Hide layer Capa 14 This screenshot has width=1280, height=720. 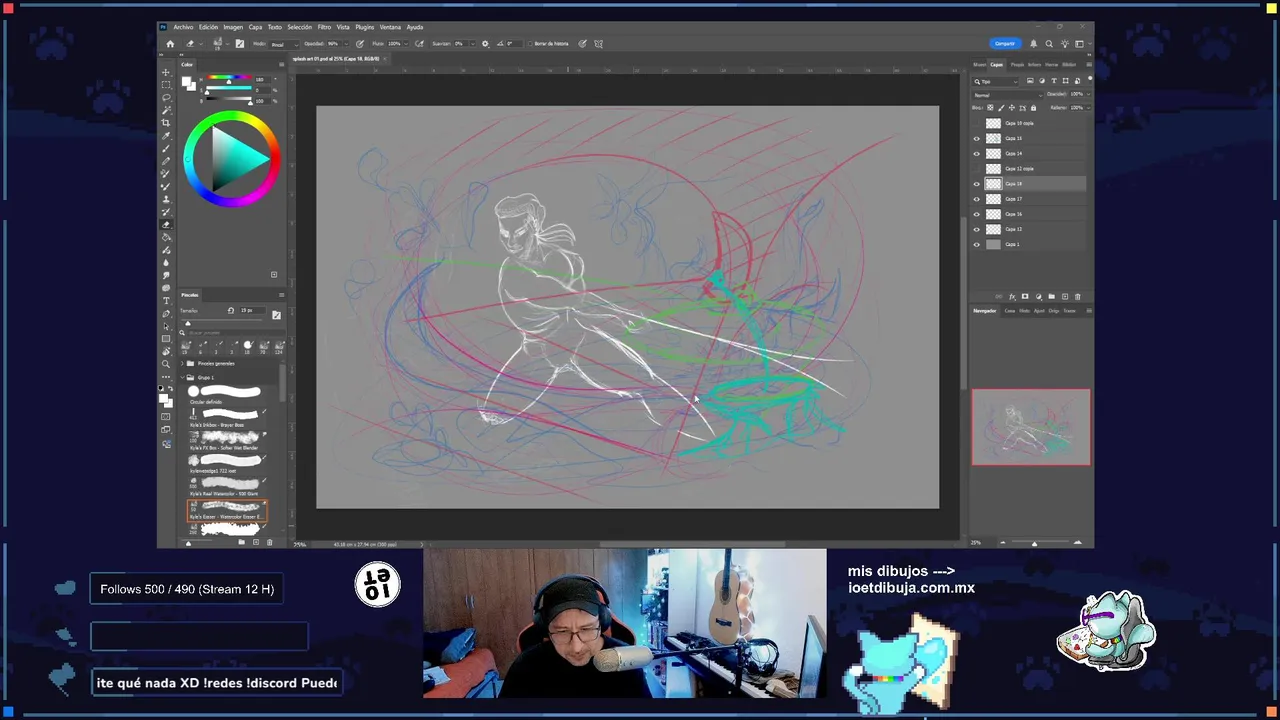[x=976, y=154]
